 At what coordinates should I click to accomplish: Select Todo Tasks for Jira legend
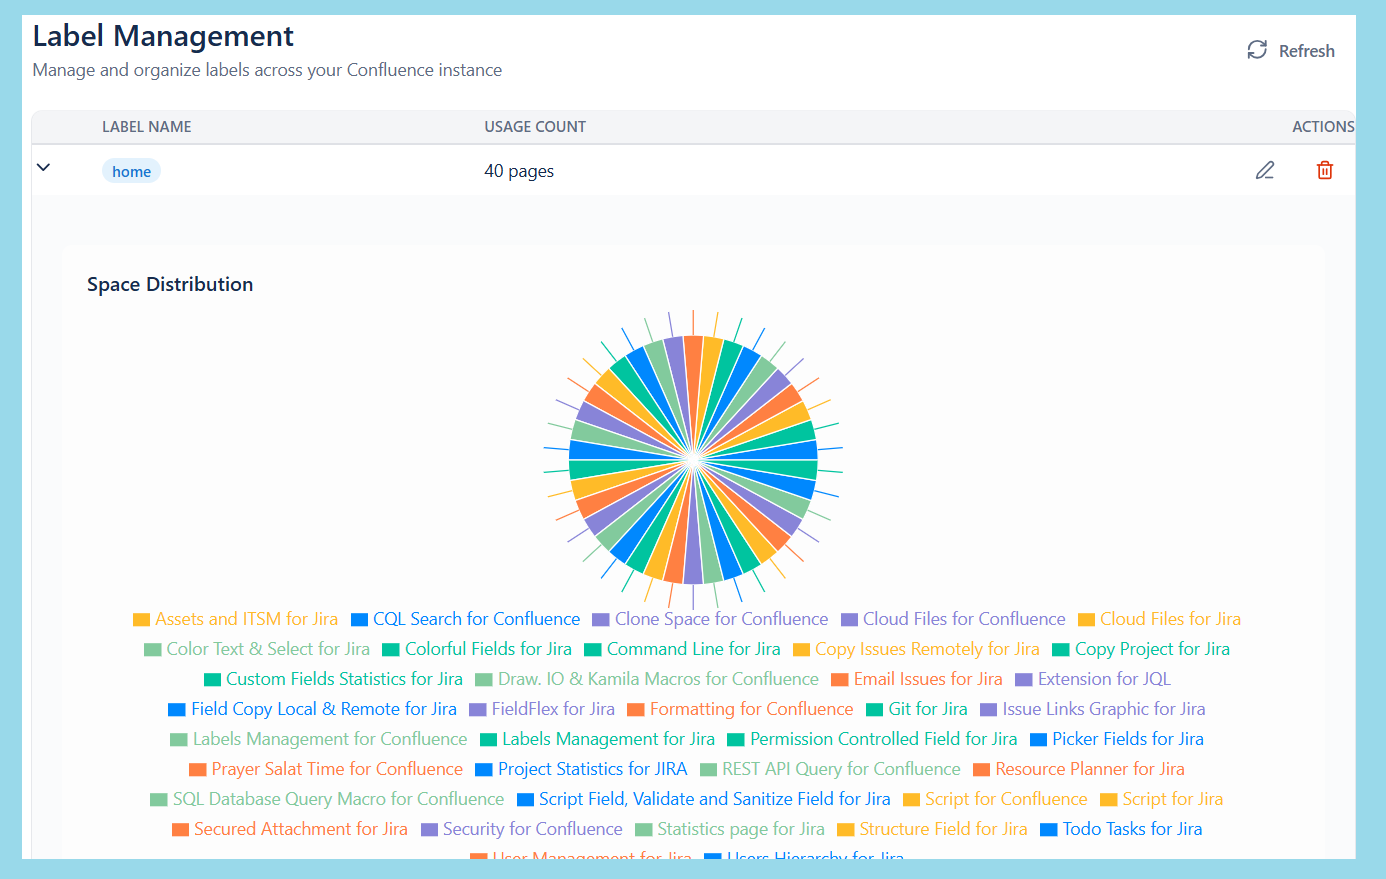click(1121, 829)
